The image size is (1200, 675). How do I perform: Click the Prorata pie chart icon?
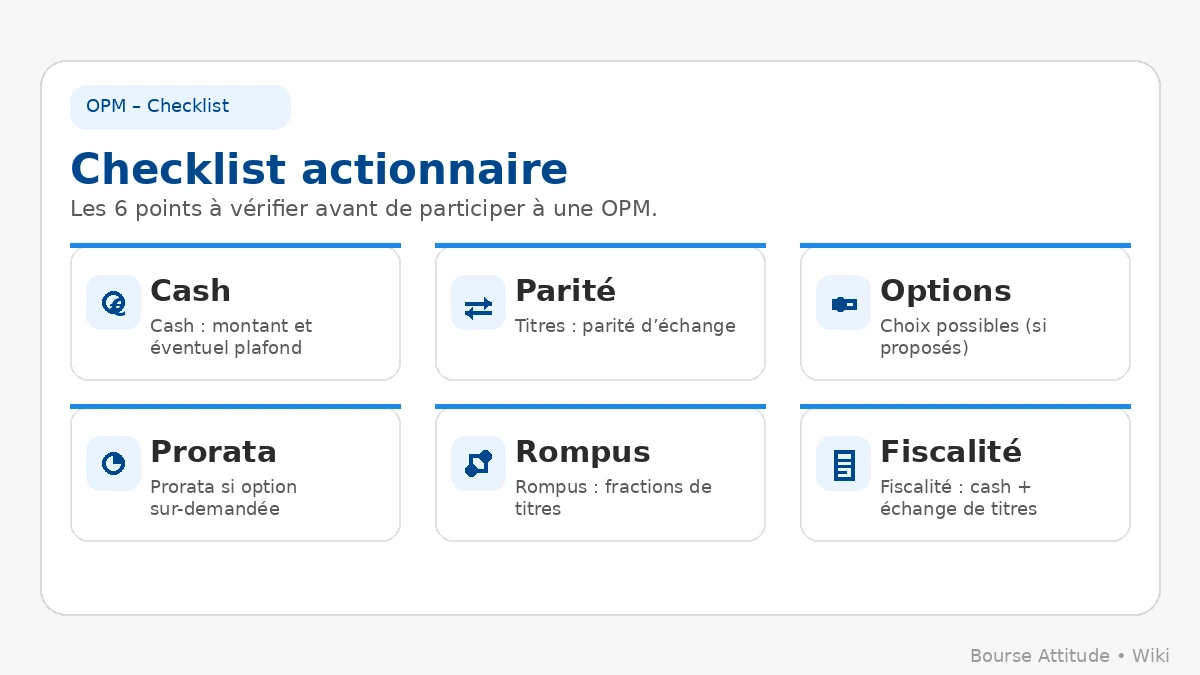[x=113, y=464]
